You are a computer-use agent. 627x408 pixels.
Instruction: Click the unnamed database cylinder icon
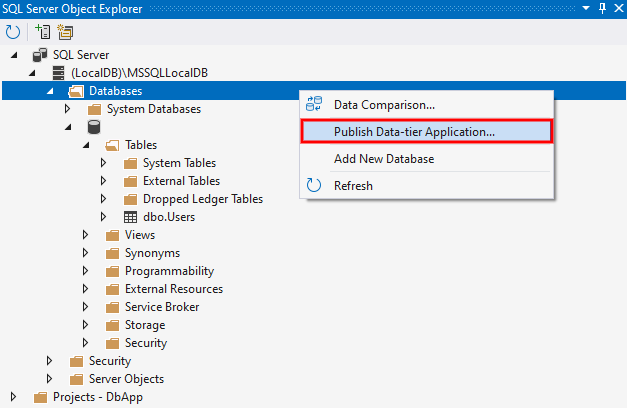(94, 127)
